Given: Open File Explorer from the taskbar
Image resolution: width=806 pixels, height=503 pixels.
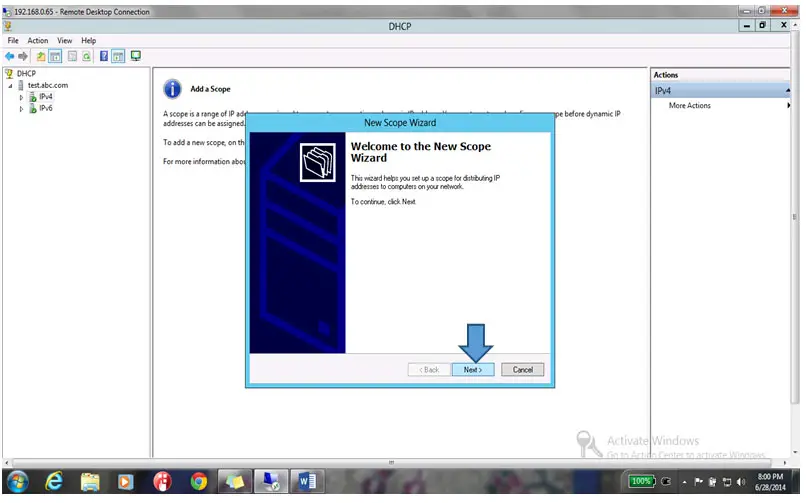Looking at the screenshot, I should pos(91,482).
